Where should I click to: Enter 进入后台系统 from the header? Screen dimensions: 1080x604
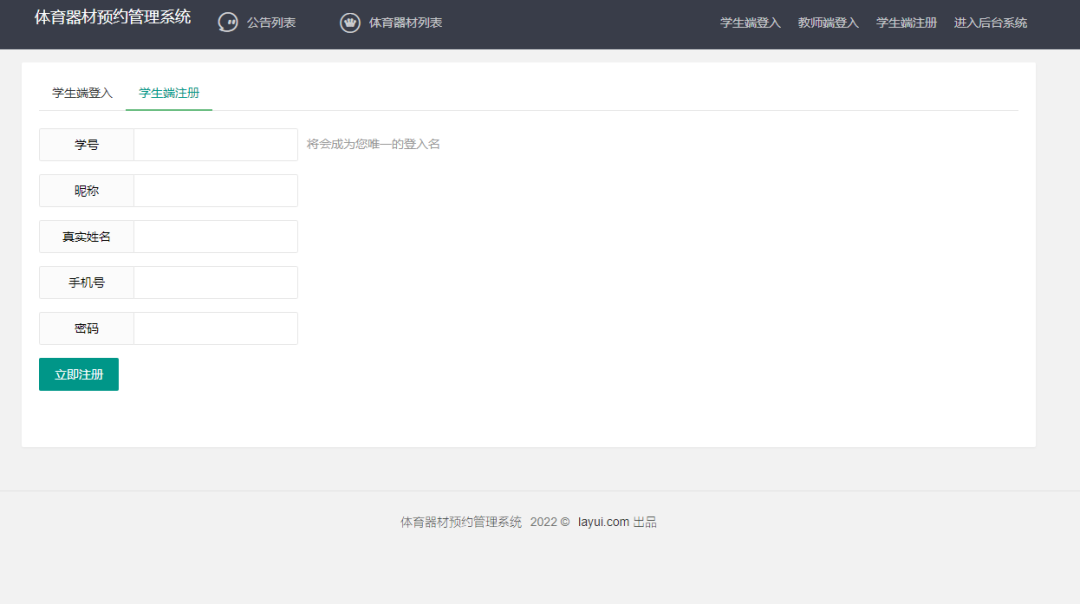coord(990,23)
